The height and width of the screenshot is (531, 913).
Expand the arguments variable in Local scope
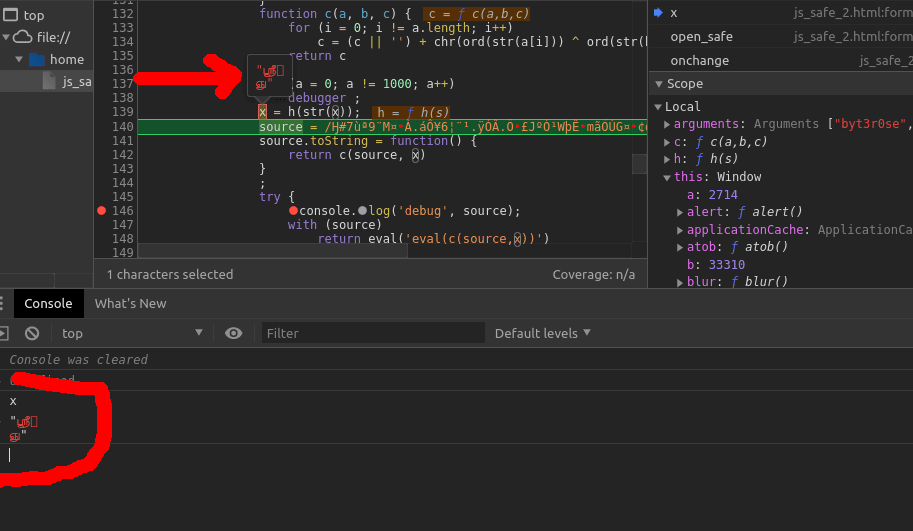coord(667,124)
